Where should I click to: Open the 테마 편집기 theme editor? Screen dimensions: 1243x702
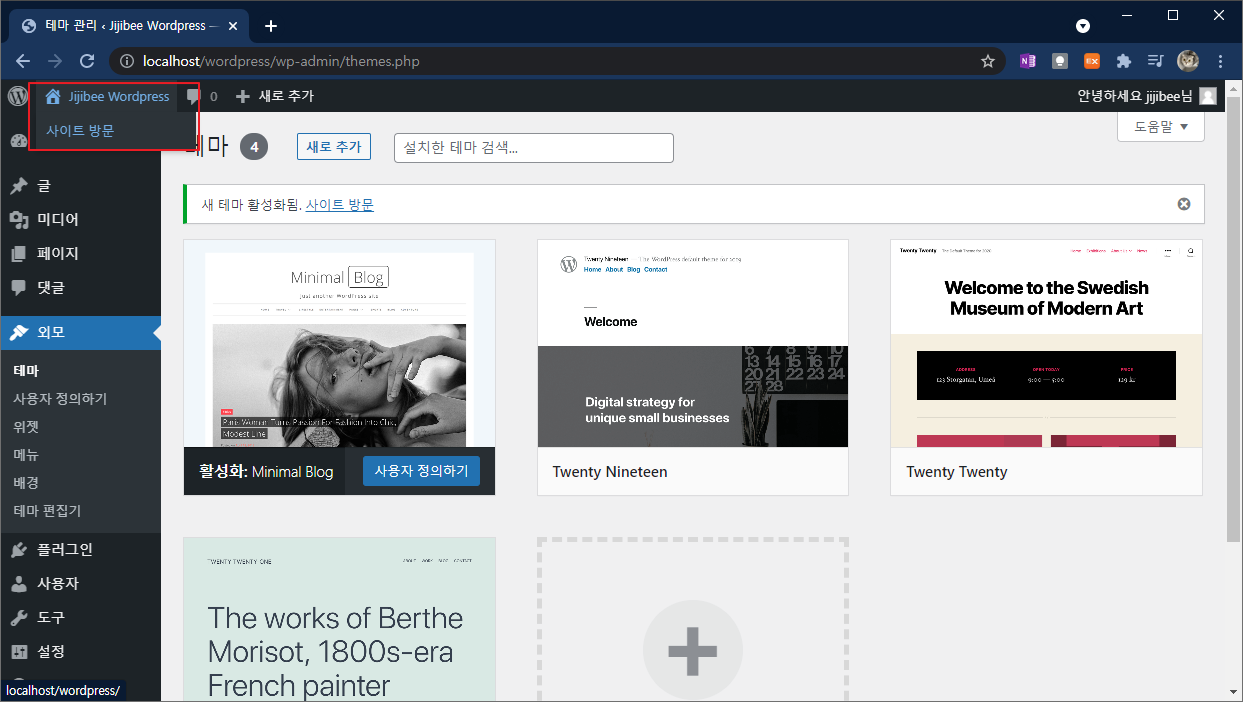pos(47,511)
